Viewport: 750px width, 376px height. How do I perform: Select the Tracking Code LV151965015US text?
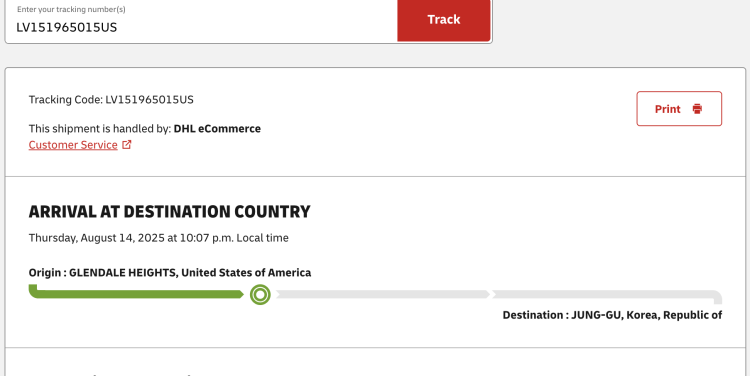tap(111, 100)
